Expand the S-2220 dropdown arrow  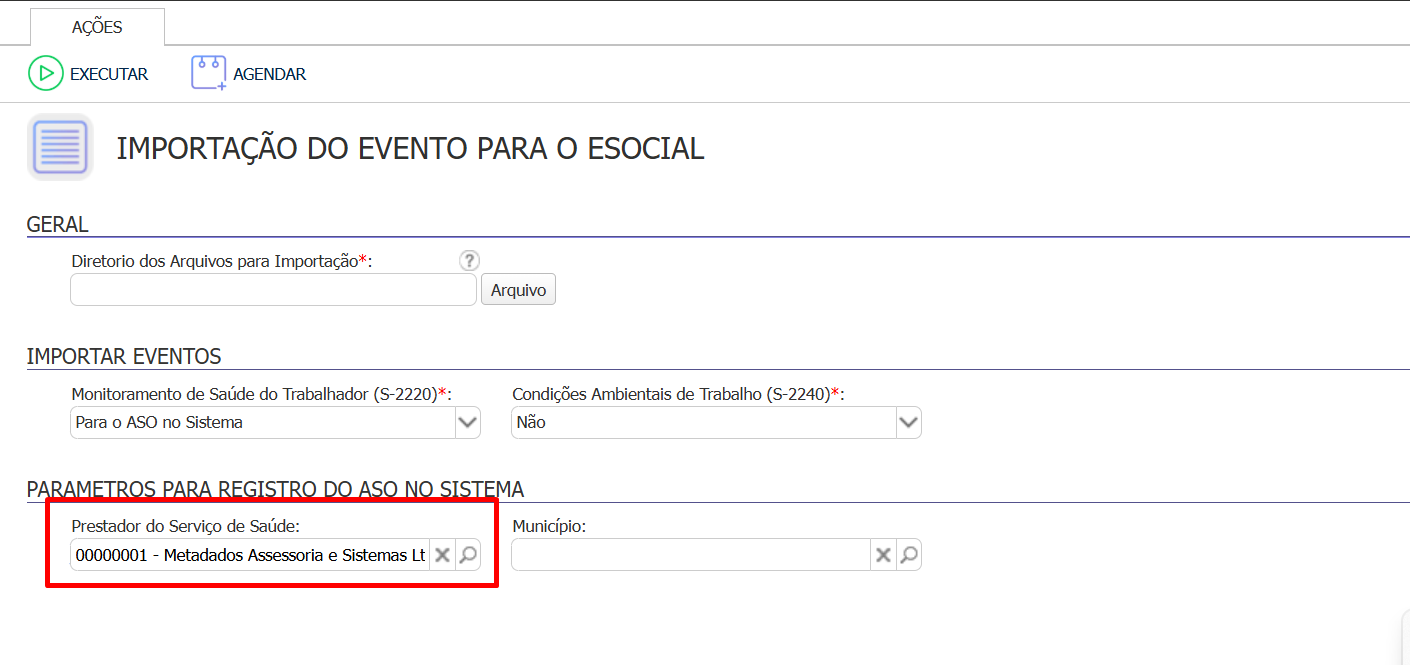coord(468,422)
